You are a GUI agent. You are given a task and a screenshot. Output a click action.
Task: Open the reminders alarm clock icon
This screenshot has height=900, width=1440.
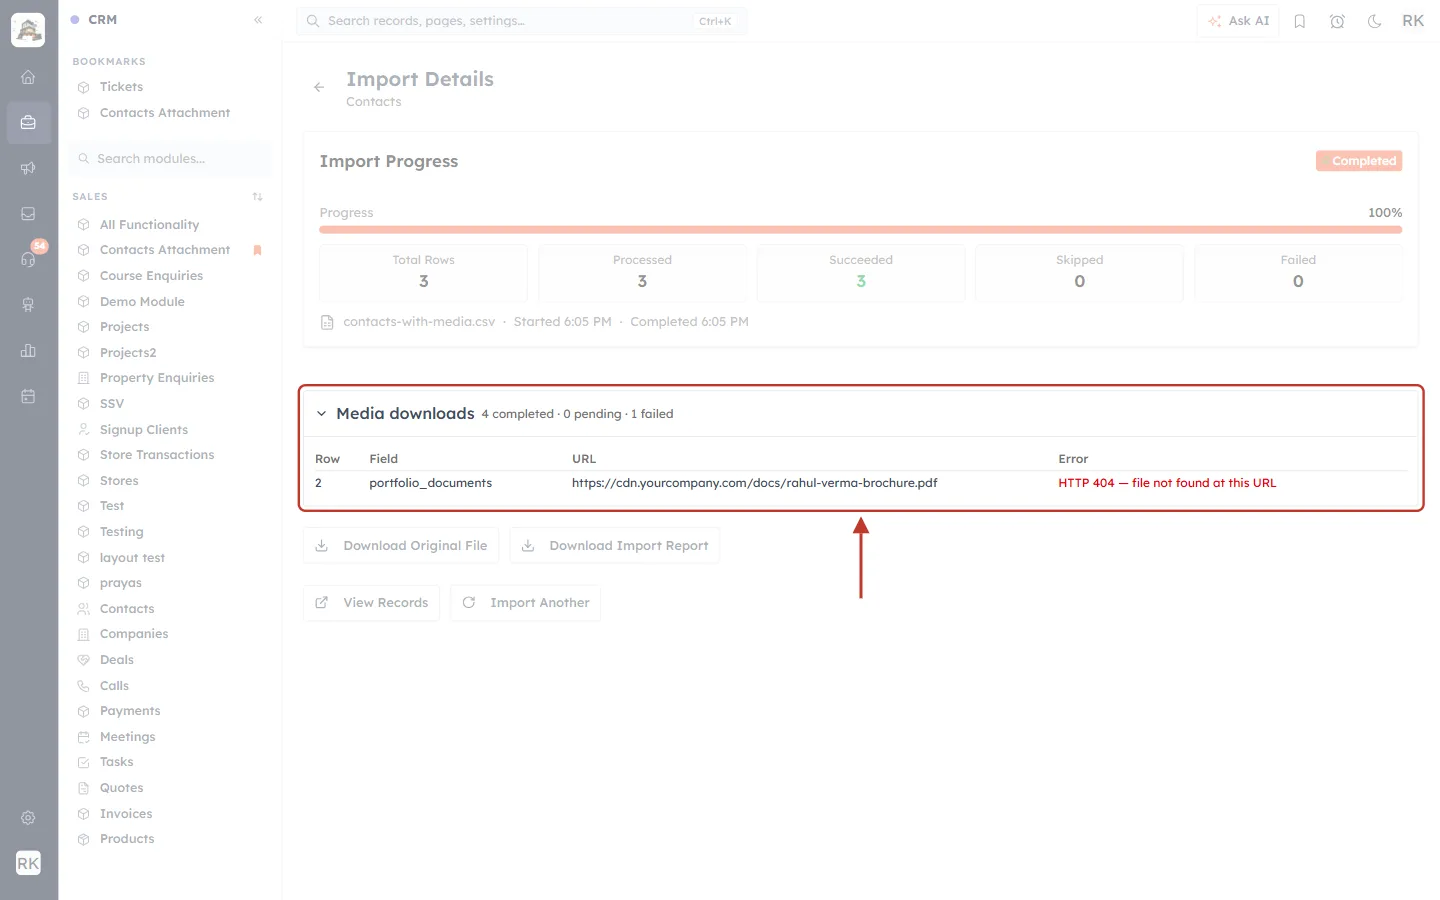pyautogui.click(x=1337, y=21)
